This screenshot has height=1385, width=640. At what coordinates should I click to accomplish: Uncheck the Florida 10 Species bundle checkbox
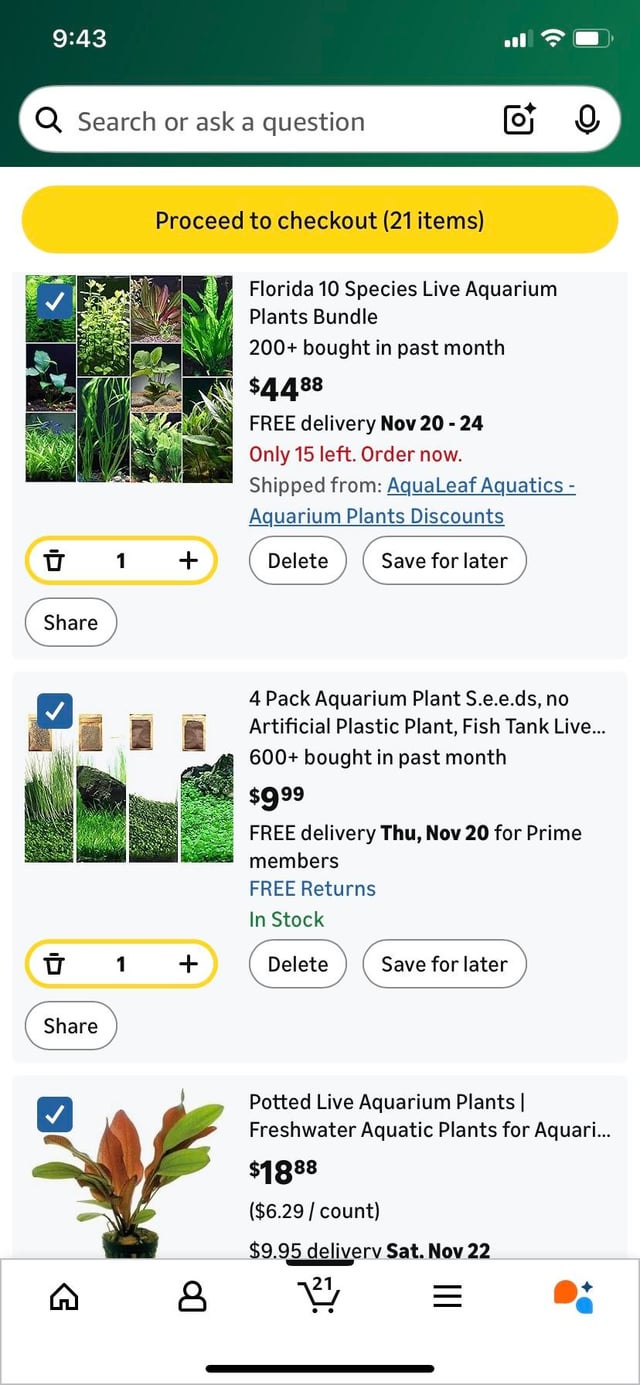tap(55, 301)
